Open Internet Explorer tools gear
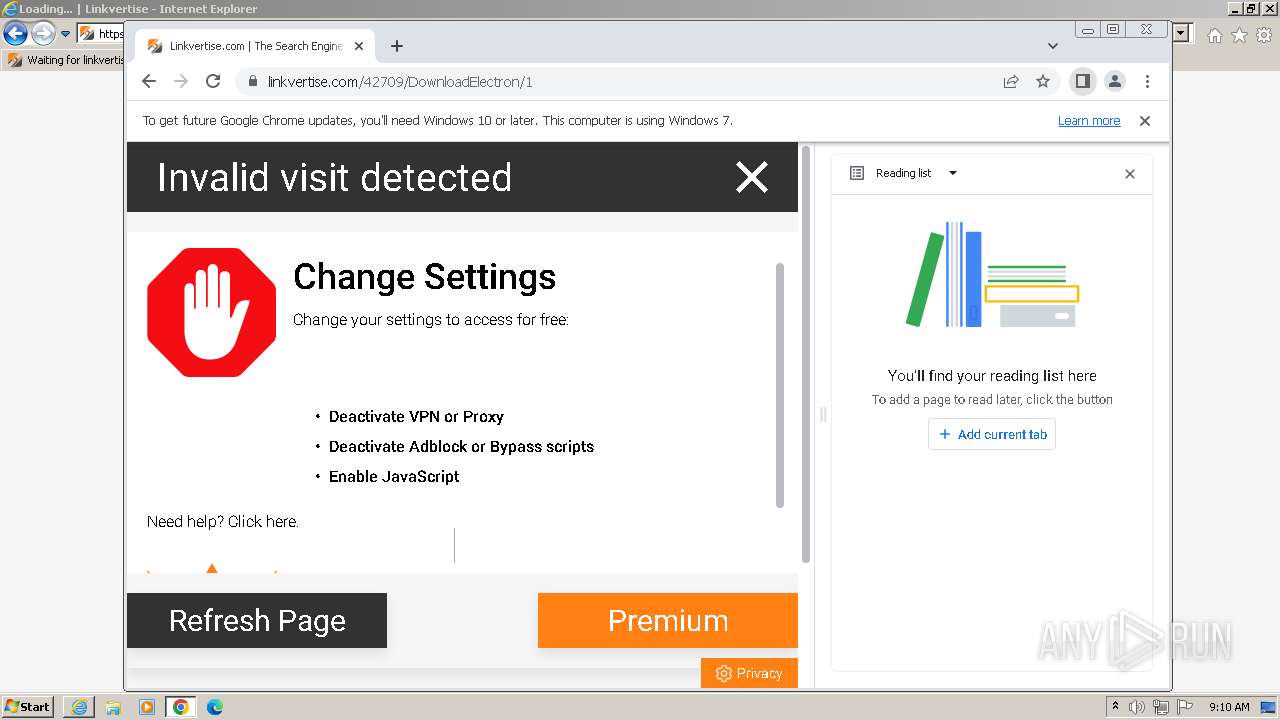 tap(1264, 35)
